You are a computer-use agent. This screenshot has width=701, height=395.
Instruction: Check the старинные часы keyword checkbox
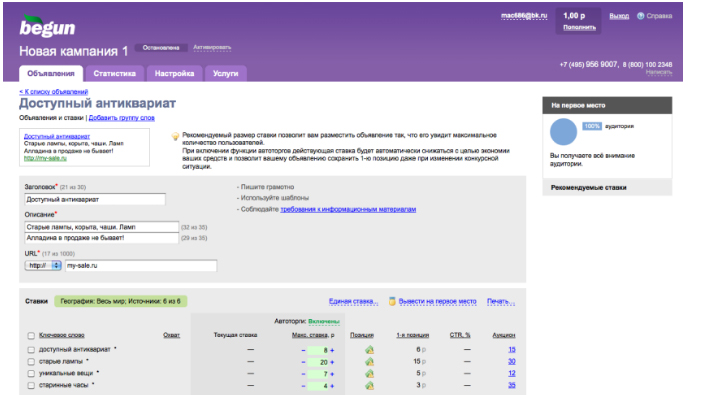tap(31, 385)
